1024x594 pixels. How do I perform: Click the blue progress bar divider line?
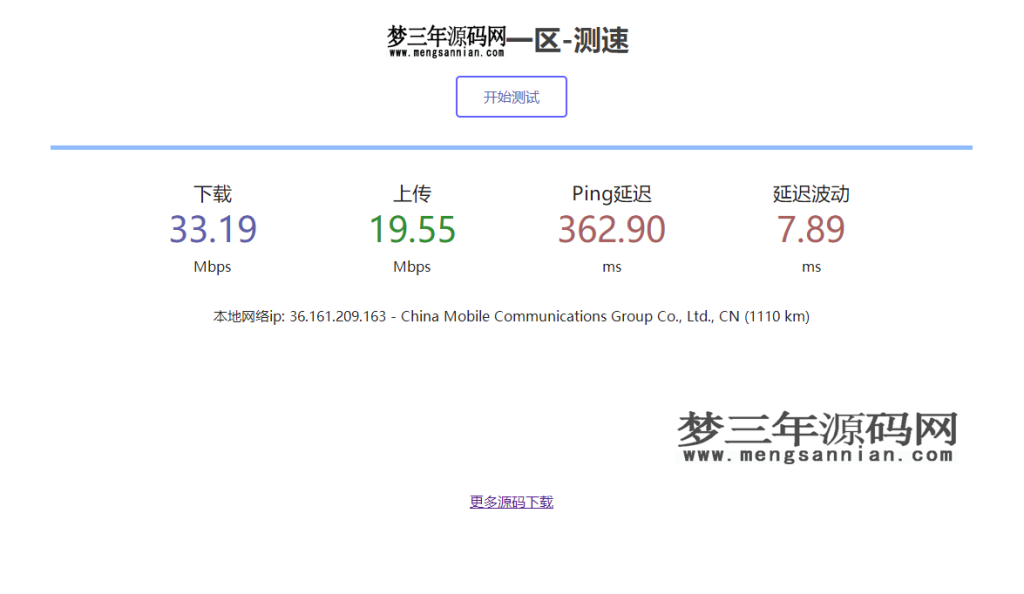coord(511,146)
